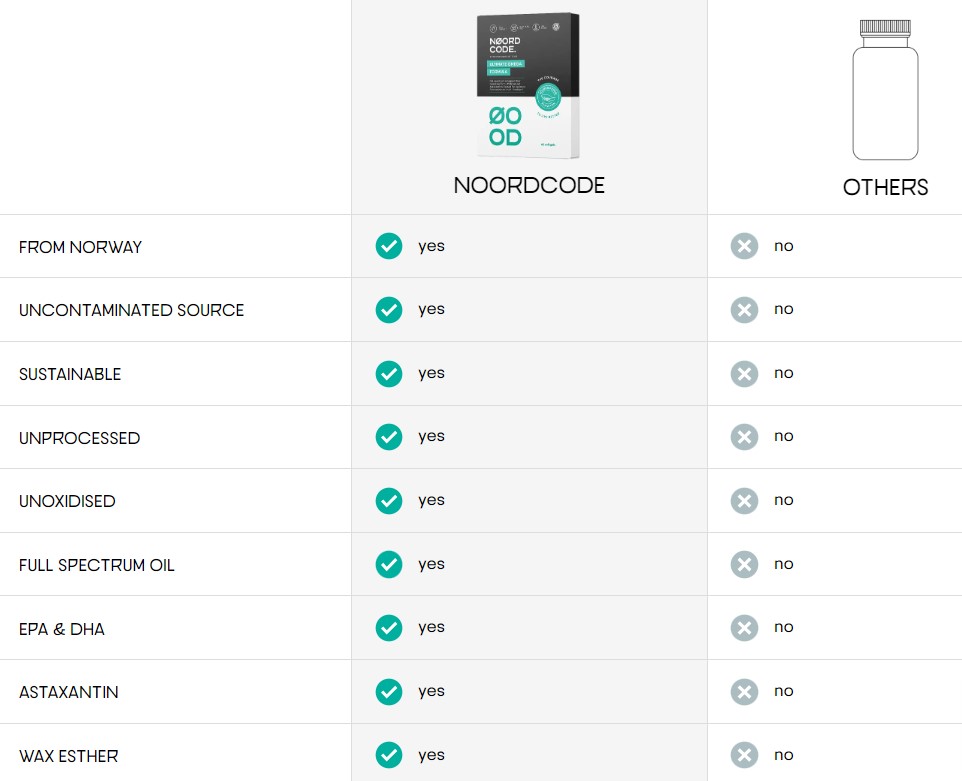Click grey cross in Unoxidised row

(x=744, y=501)
